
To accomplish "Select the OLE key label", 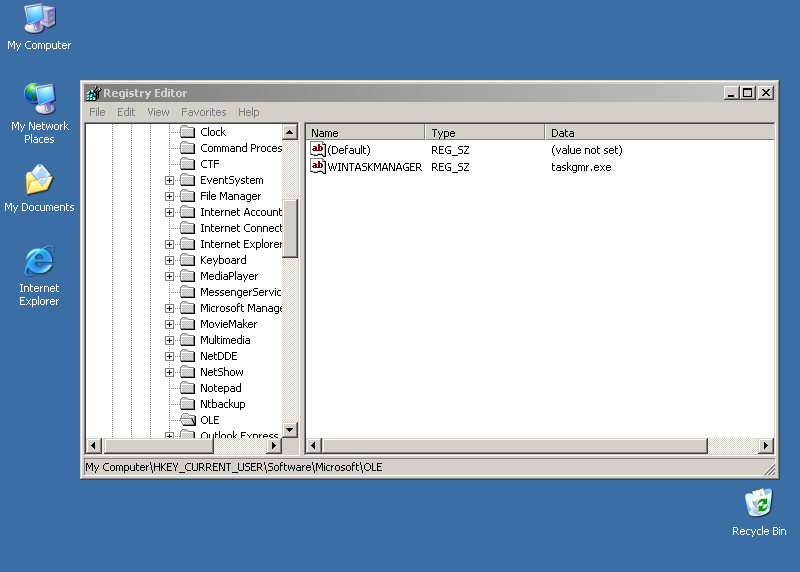I will (x=210, y=420).
